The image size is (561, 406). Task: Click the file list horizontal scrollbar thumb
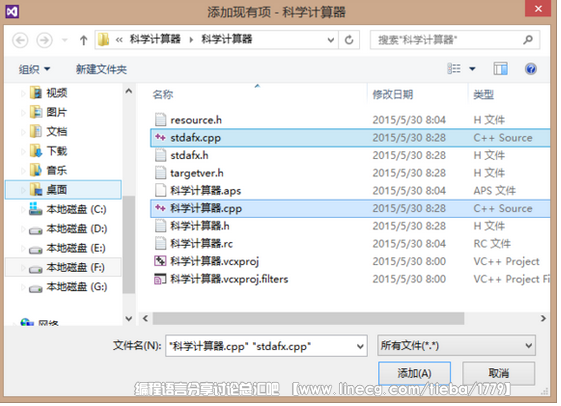pyautogui.click(x=308, y=318)
